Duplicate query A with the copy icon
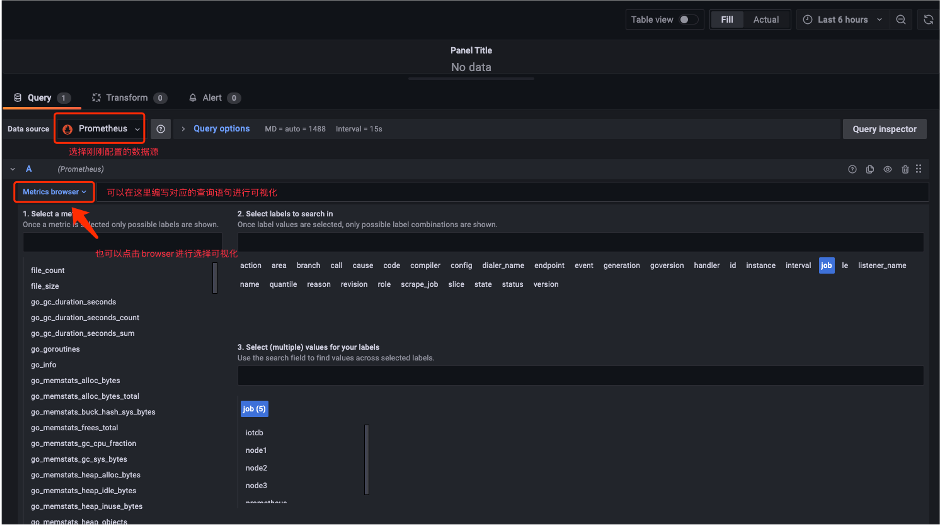The height and width of the screenshot is (525, 941). [869, 169]
